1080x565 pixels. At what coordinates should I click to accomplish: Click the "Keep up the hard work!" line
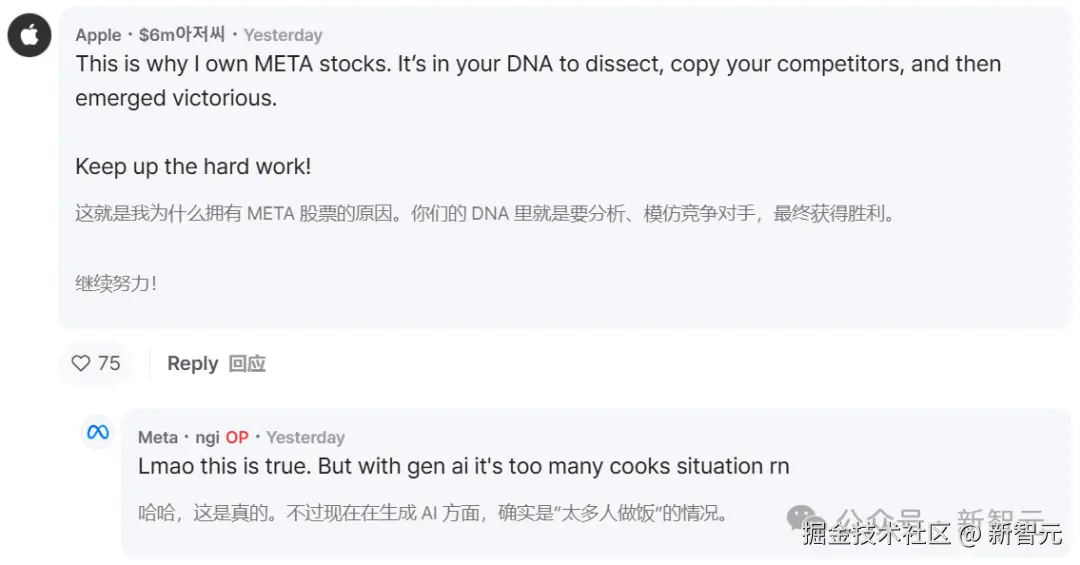[x=193, y=166]
